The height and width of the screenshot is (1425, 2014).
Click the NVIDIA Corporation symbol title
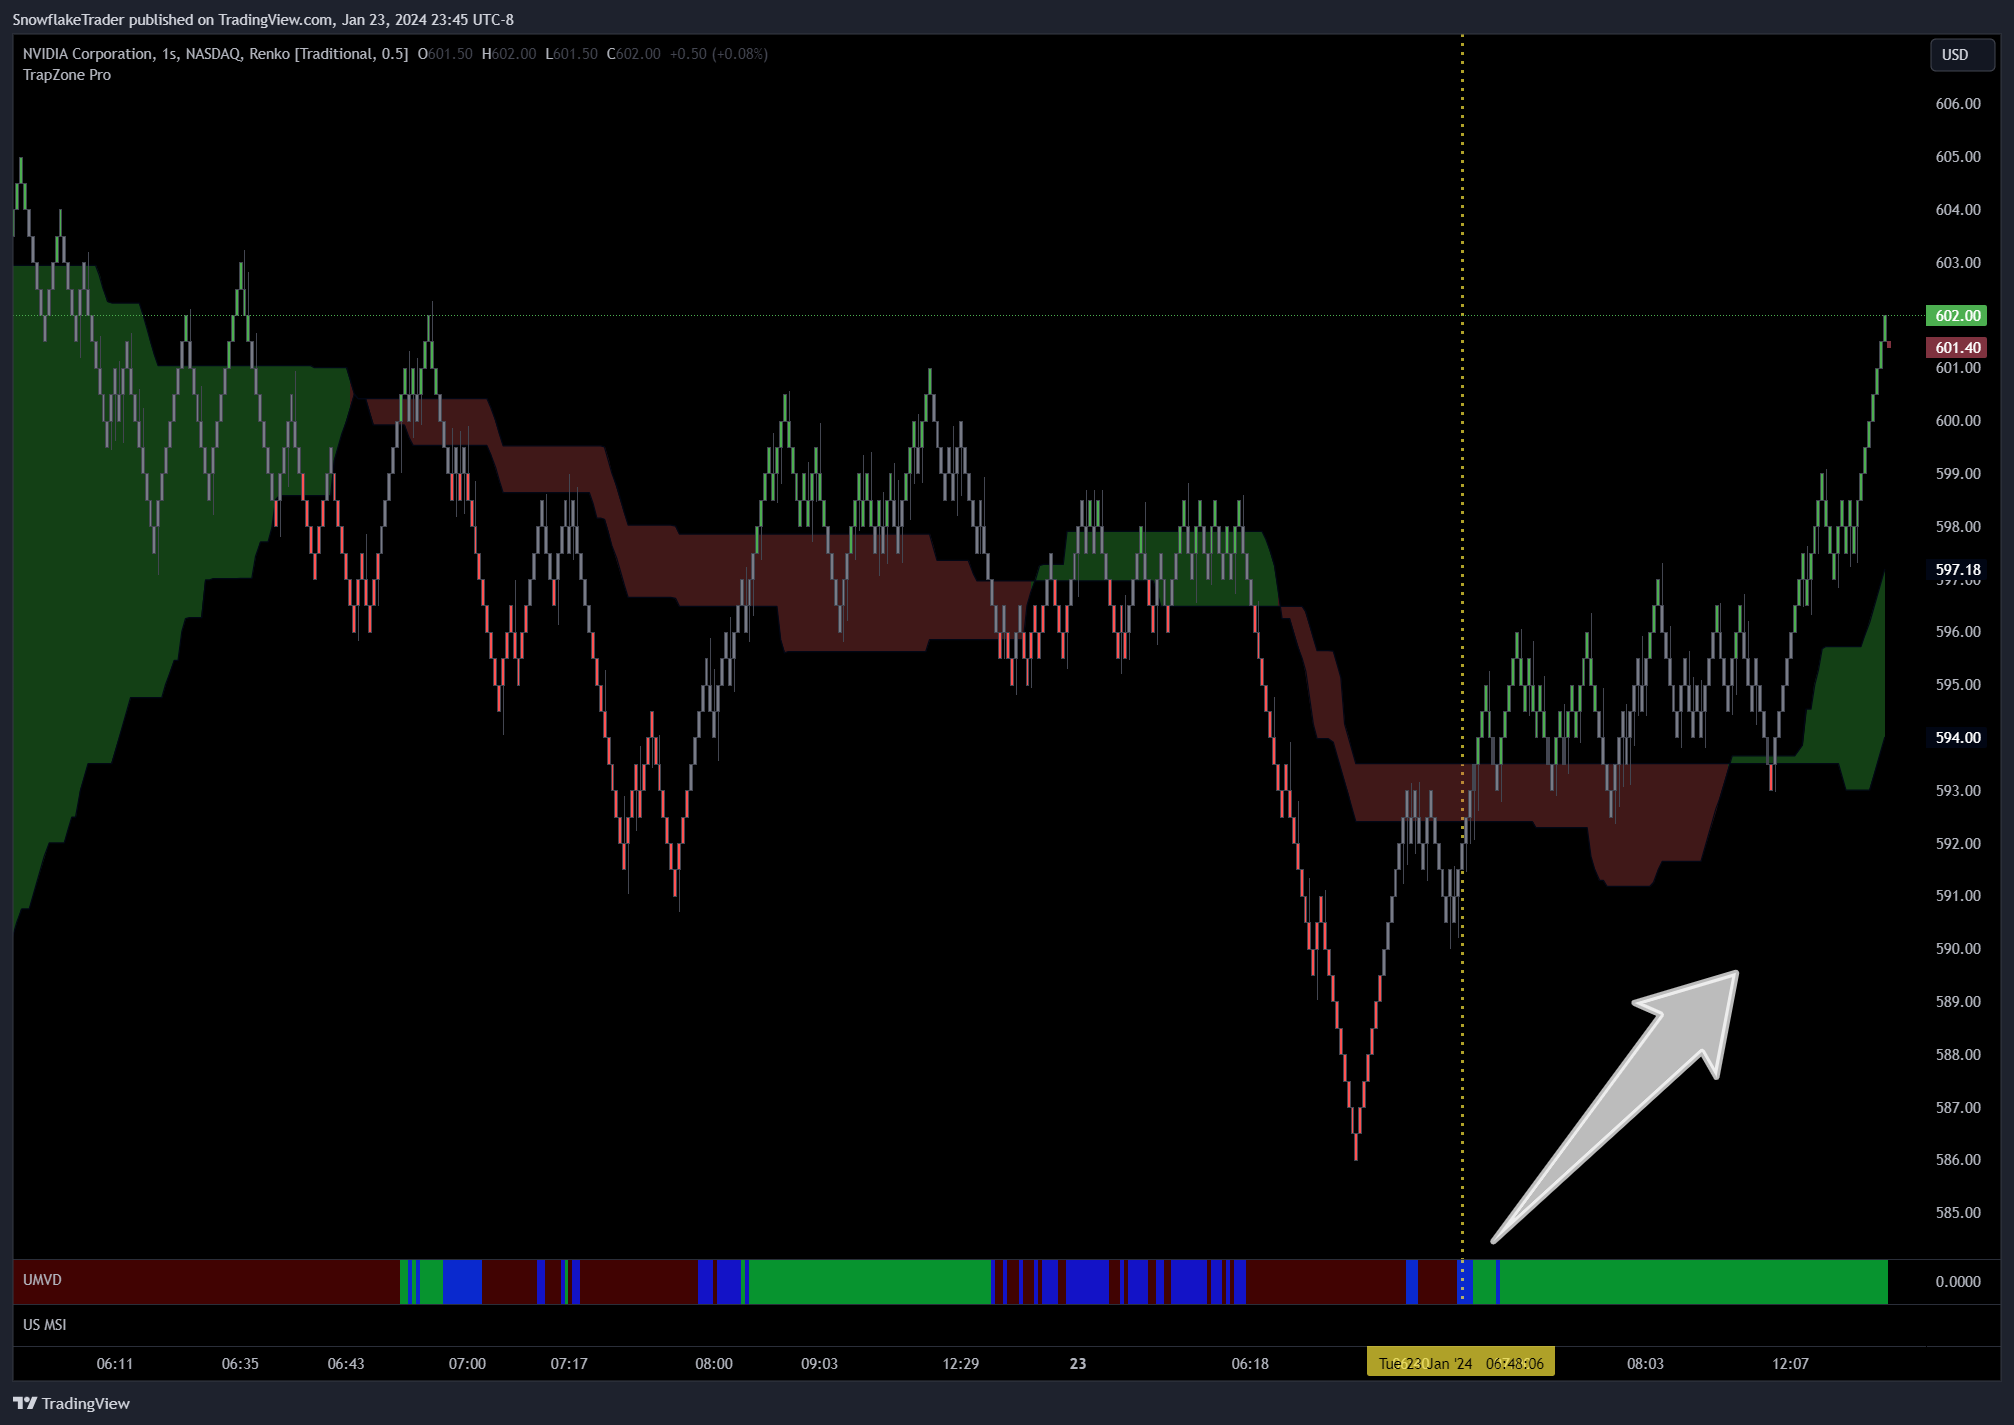89,54
